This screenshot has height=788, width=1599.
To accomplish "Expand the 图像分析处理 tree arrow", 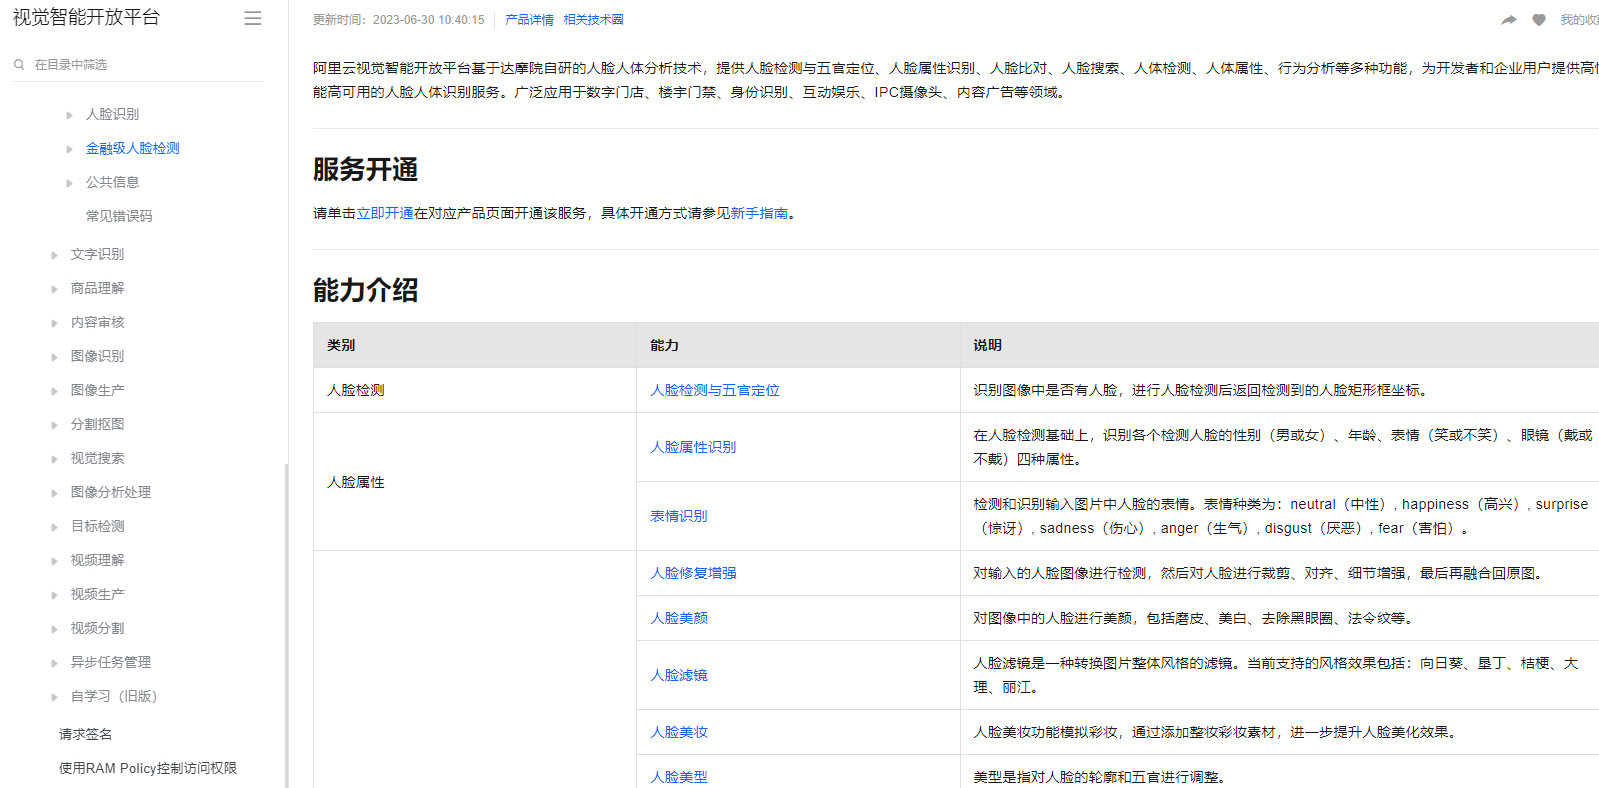I will (x=54, y=493).
